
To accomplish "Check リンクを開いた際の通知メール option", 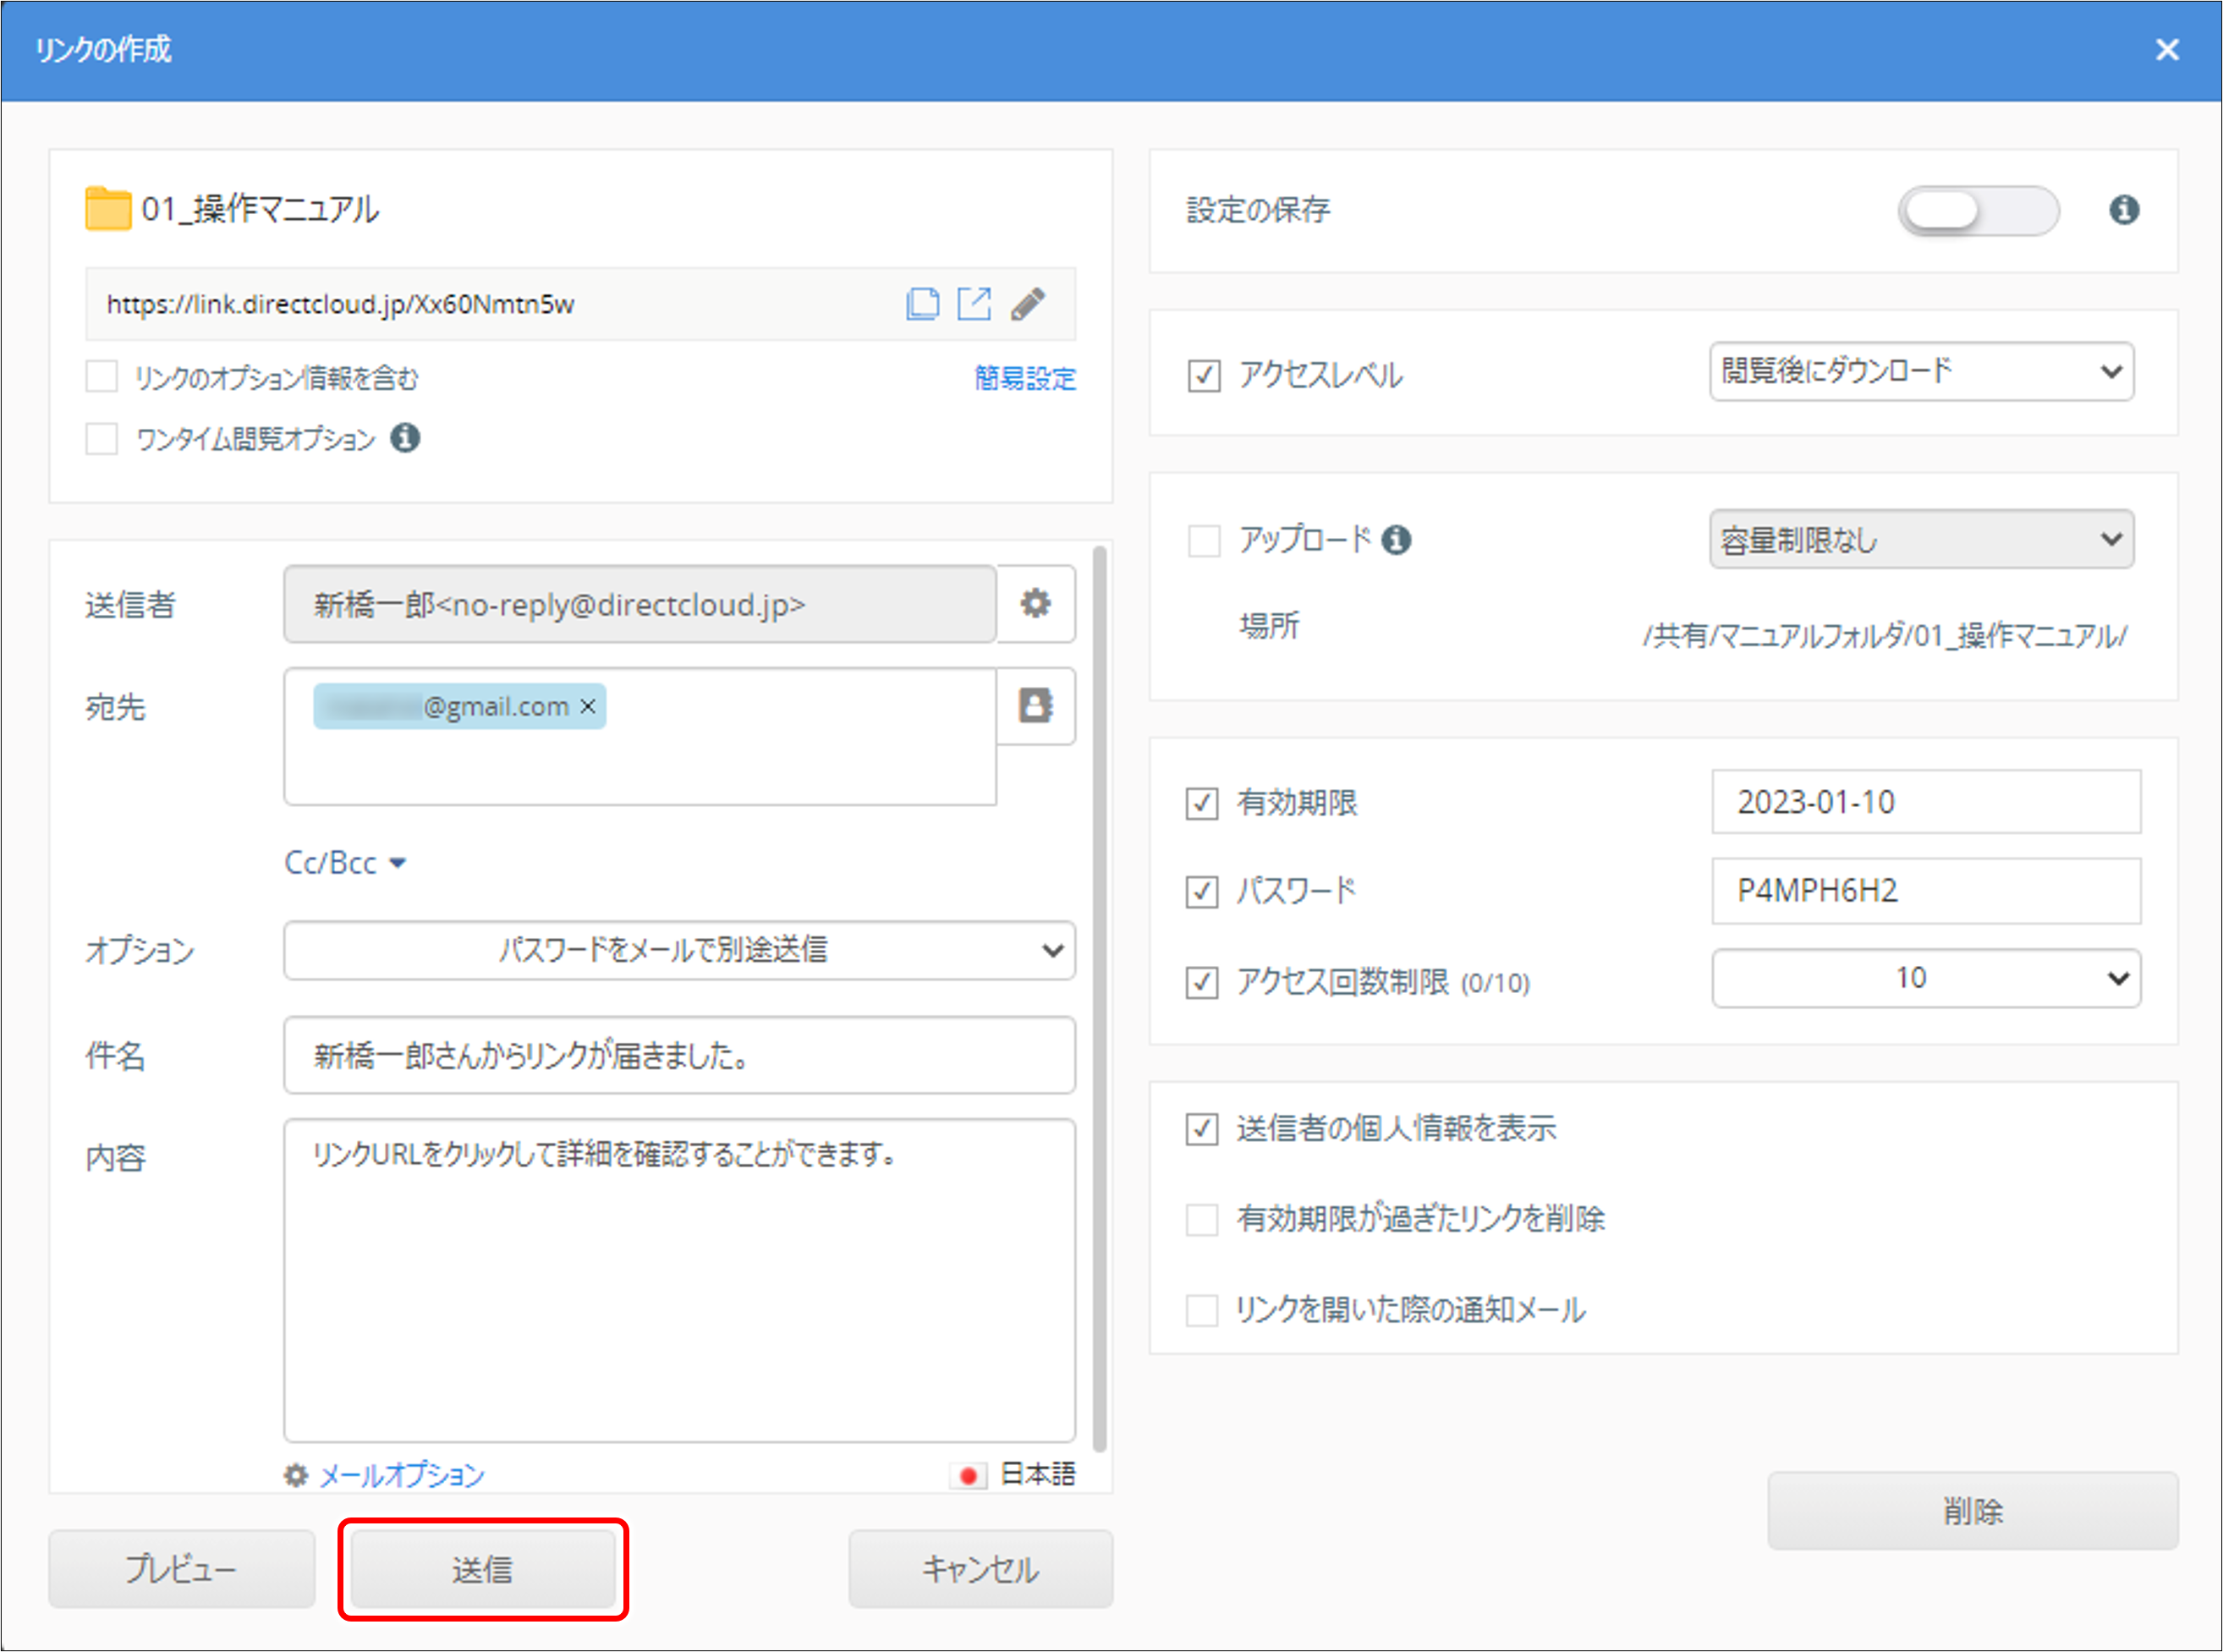I will (1202, 1310).
